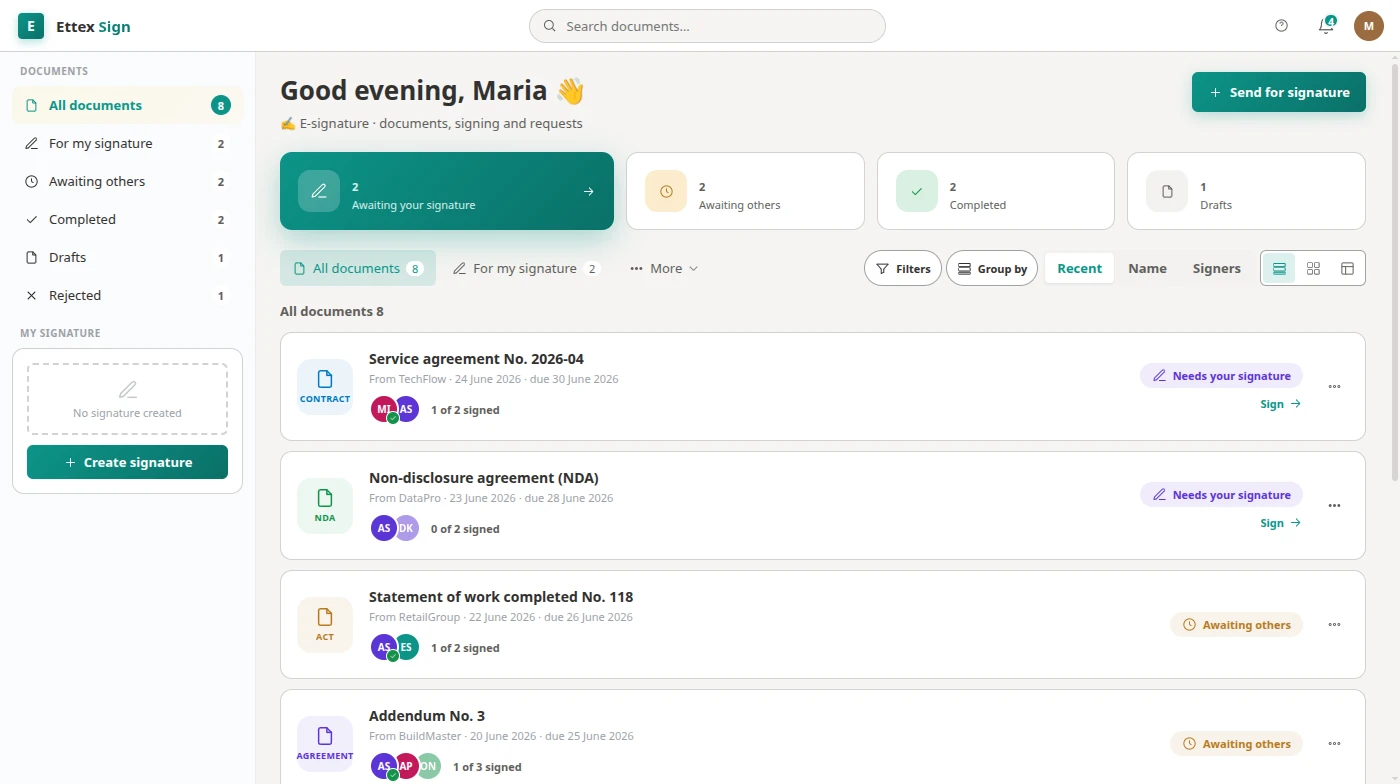Screen dimensions: 1400x784
Task: Click Sign link for the NDA document
Action: pos(1281,523)
